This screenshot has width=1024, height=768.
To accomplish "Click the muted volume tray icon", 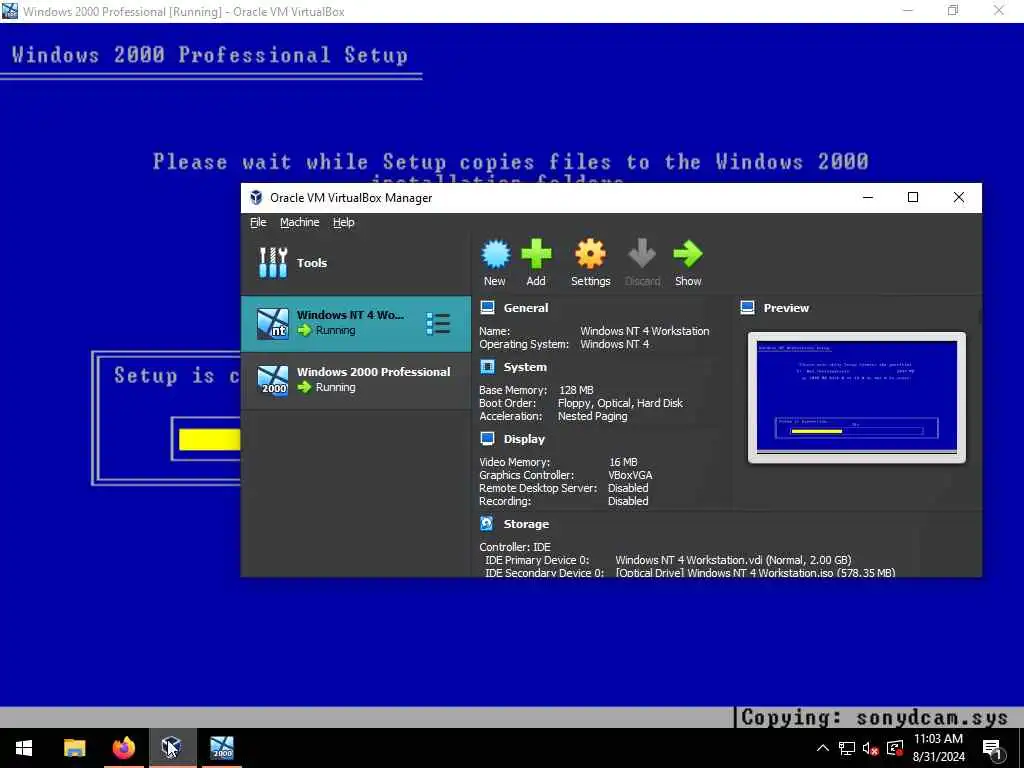I will coord(870,748).
